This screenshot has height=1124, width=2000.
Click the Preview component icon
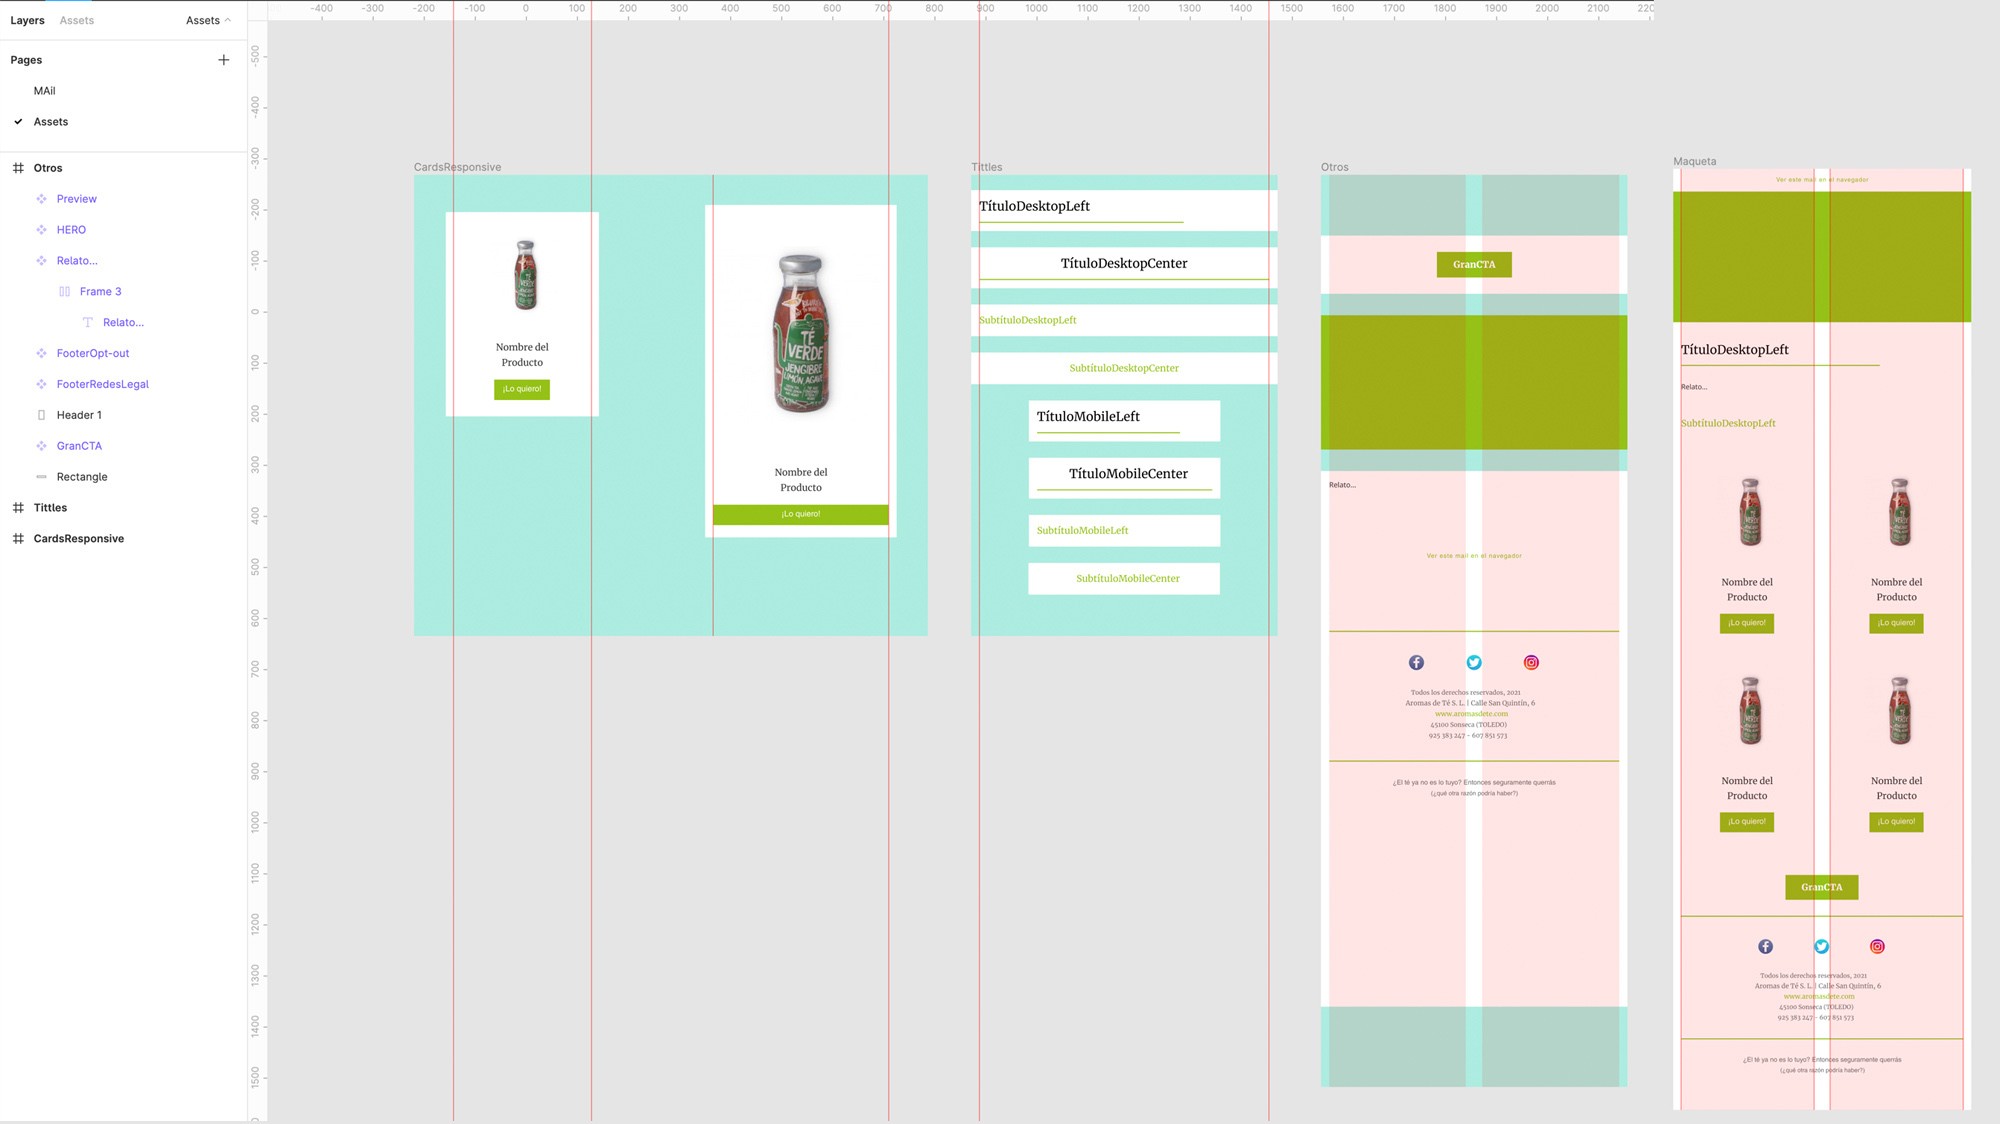[41, 199]
